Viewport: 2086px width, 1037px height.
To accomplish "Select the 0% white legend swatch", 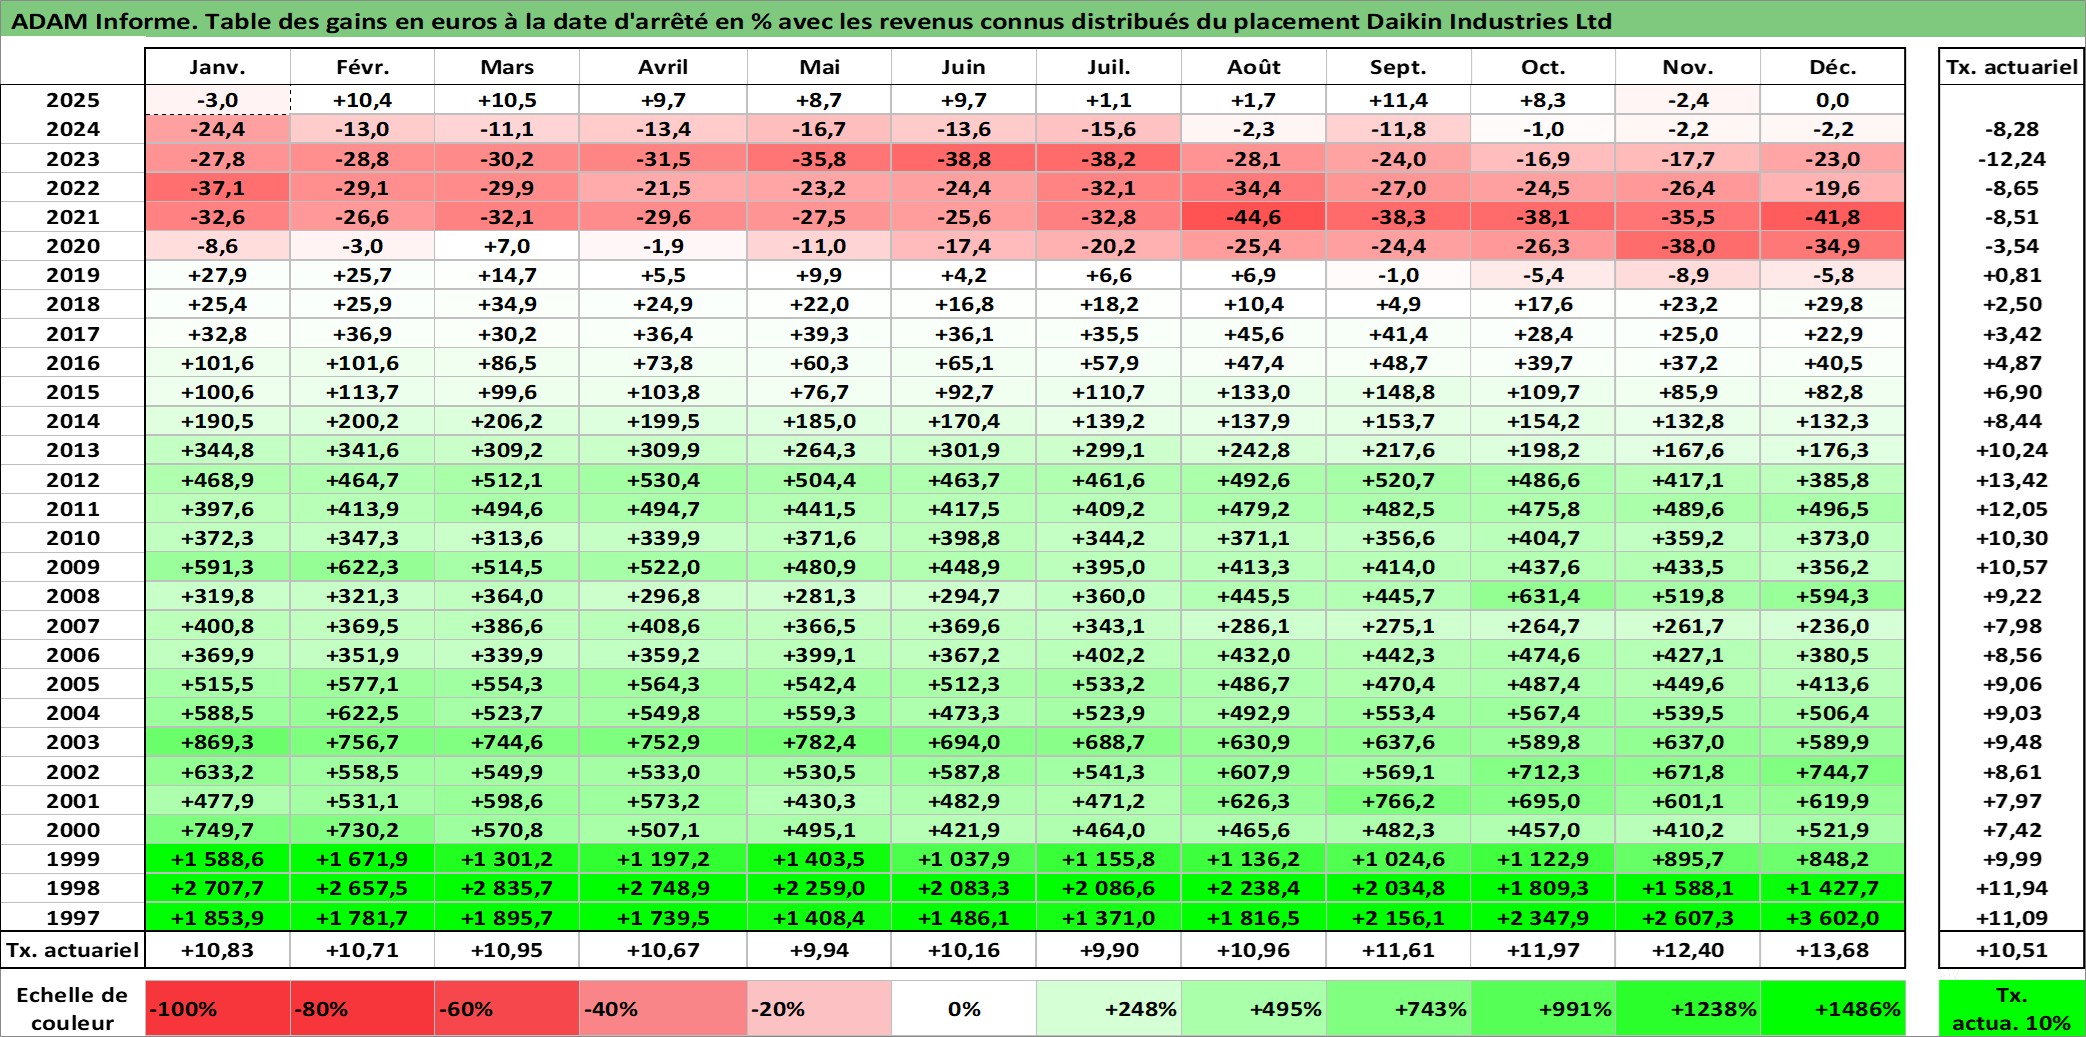I will [x=964, y=1008].
